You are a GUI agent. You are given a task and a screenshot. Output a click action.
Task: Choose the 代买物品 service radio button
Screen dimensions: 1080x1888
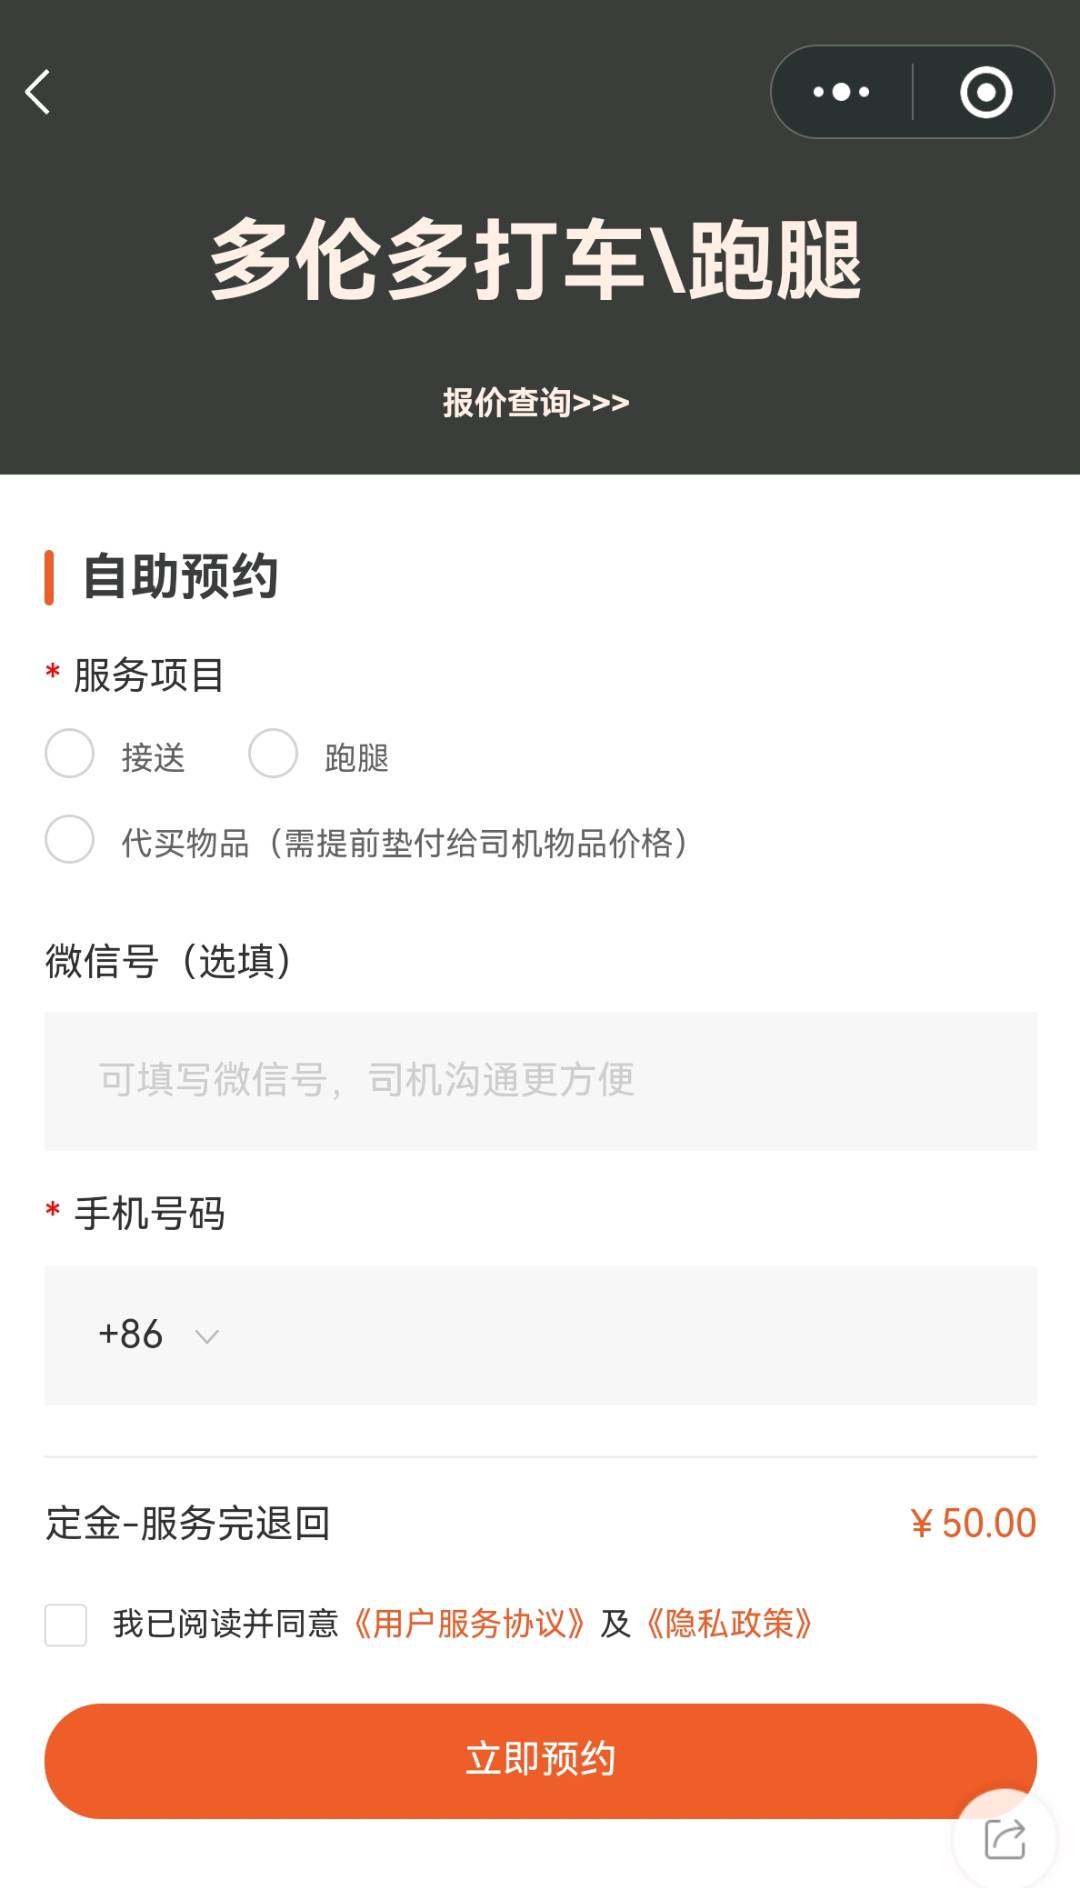pos(70,840)
